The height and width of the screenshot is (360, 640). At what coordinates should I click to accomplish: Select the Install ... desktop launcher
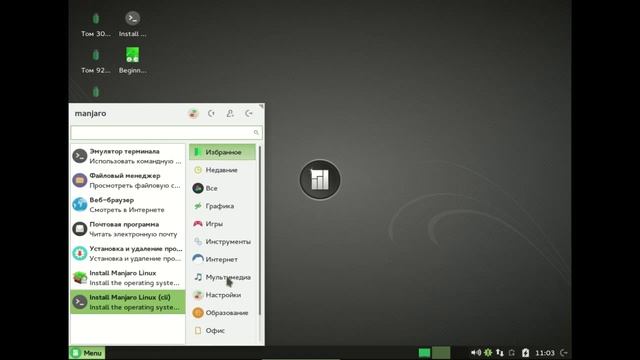point(133,24)
